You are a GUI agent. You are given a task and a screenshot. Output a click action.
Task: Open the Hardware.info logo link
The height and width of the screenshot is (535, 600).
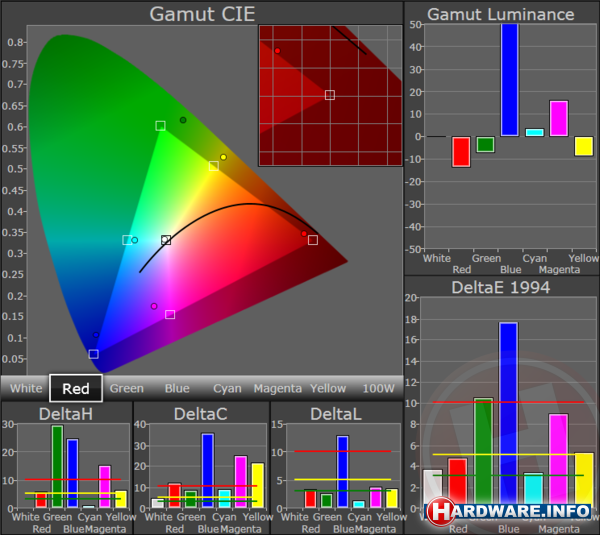coord(510,511)
